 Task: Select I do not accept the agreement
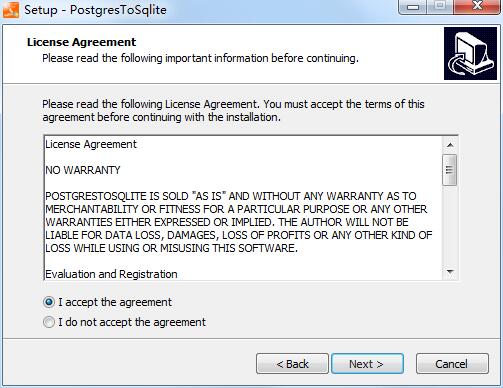(49, 322)
